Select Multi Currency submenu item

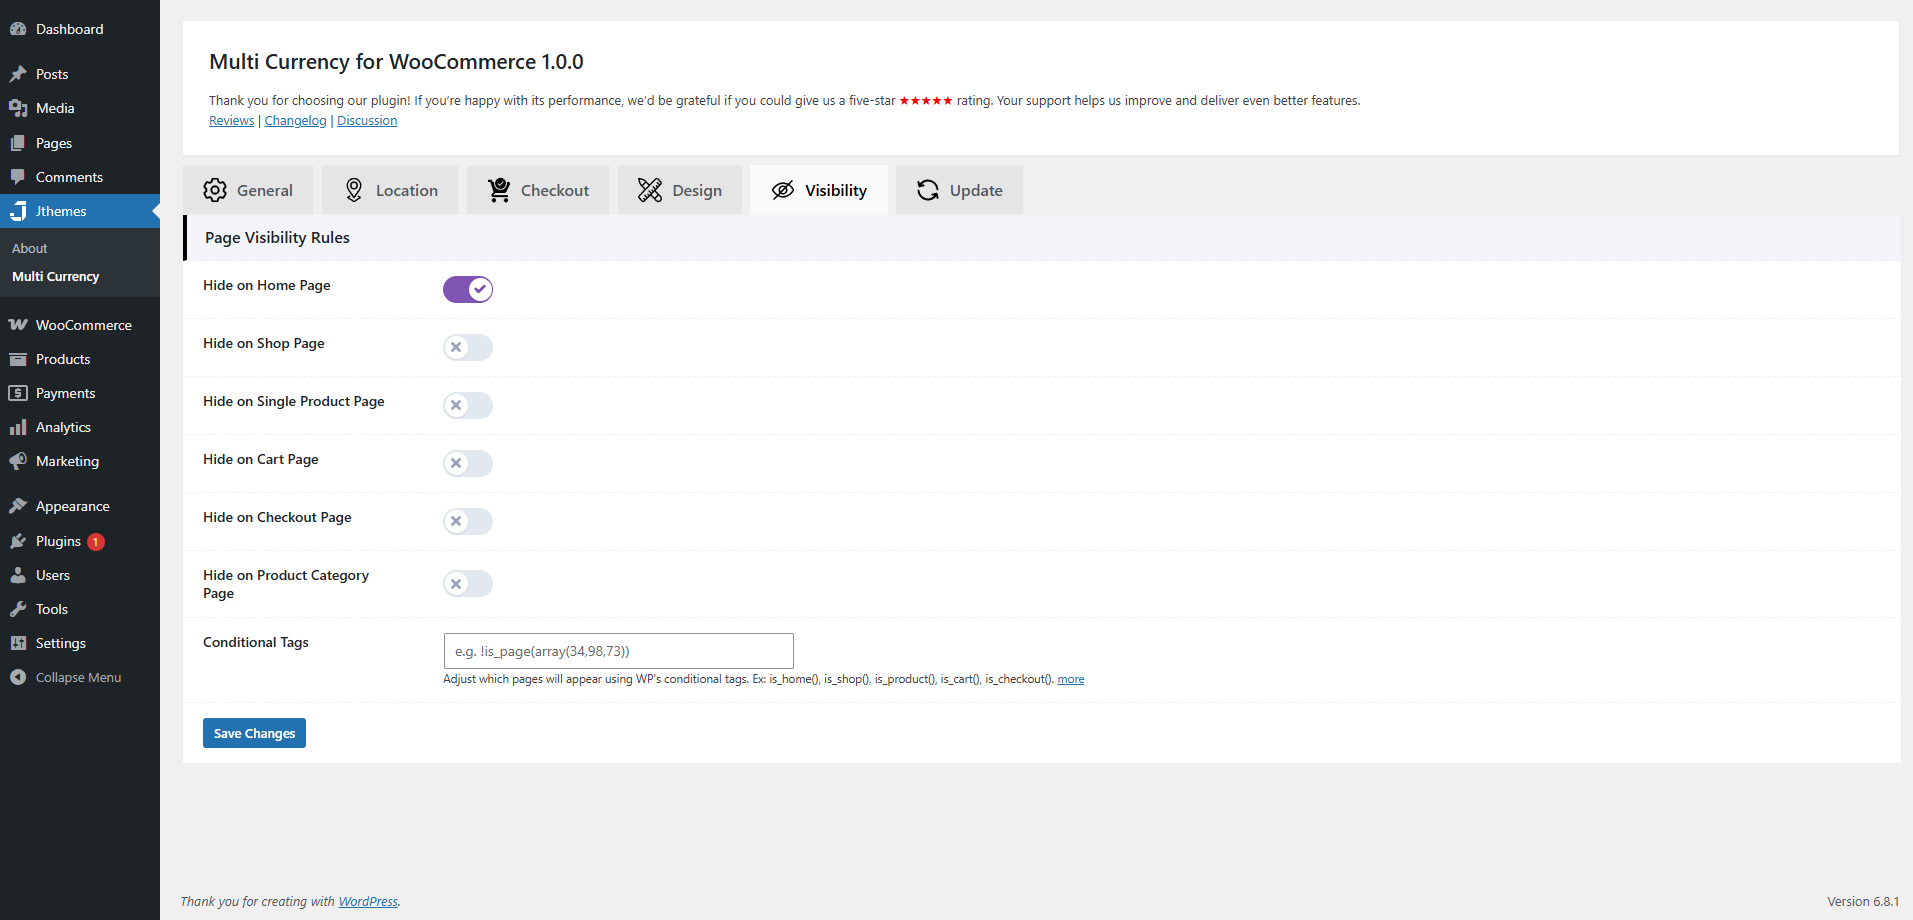click(56, 277)
